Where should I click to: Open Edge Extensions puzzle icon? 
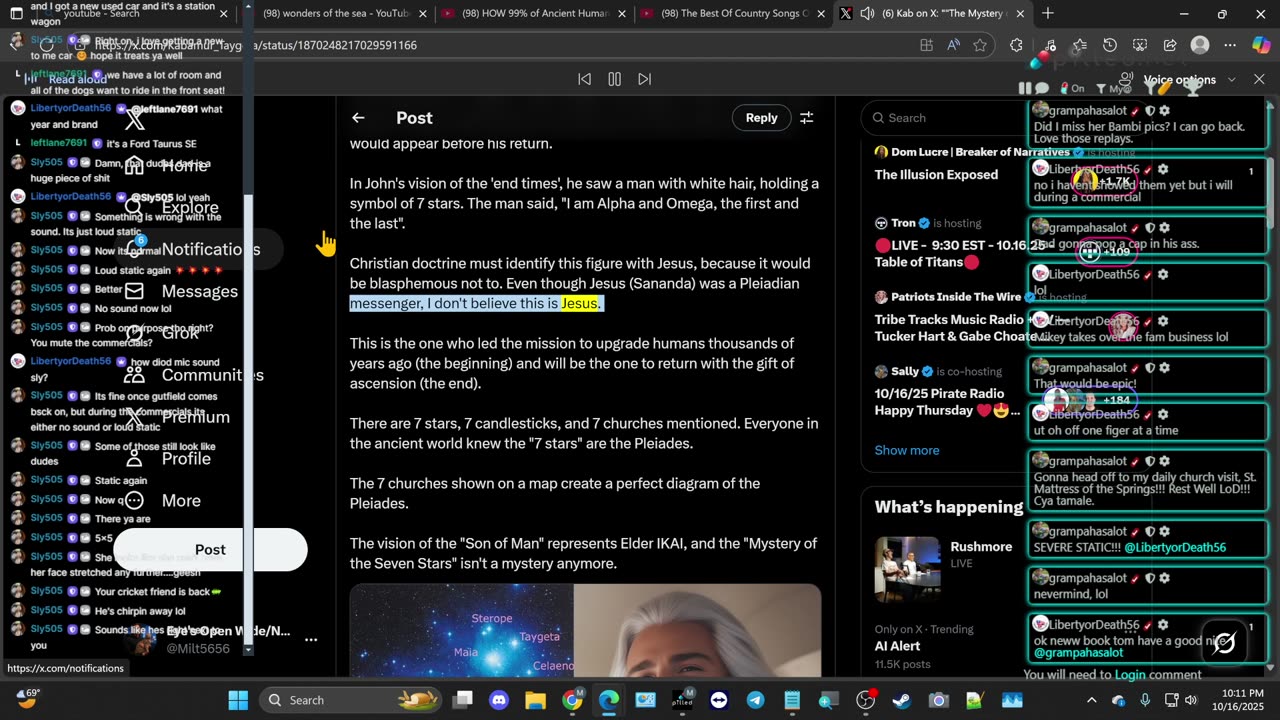(1017, 45)
